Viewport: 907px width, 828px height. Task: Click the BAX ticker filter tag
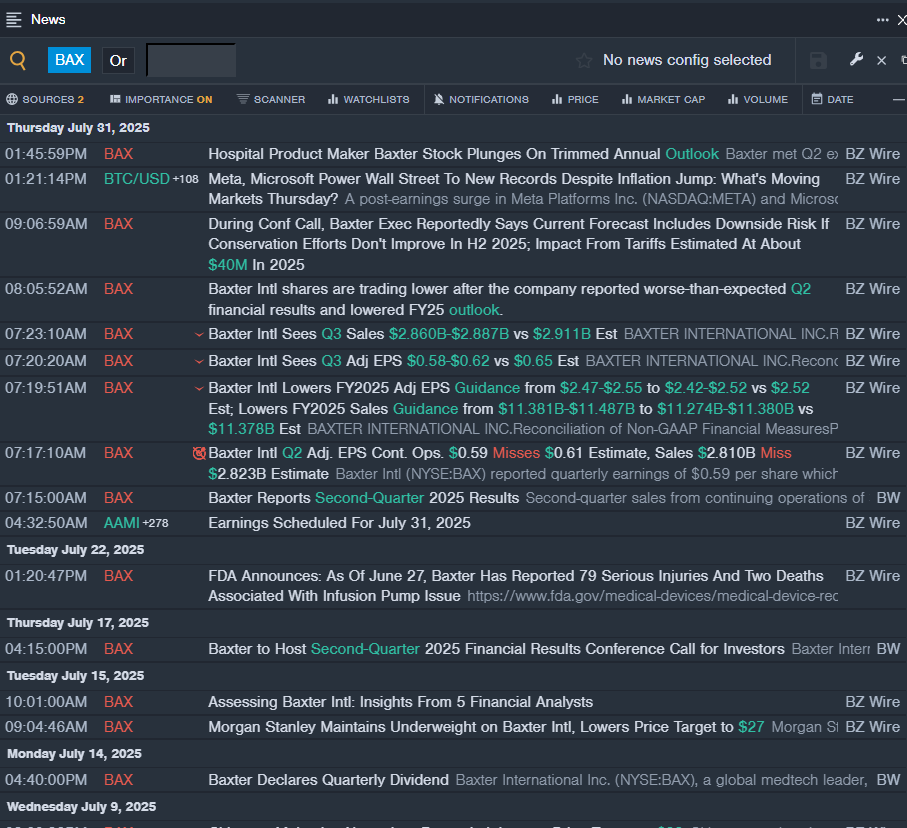69,60
